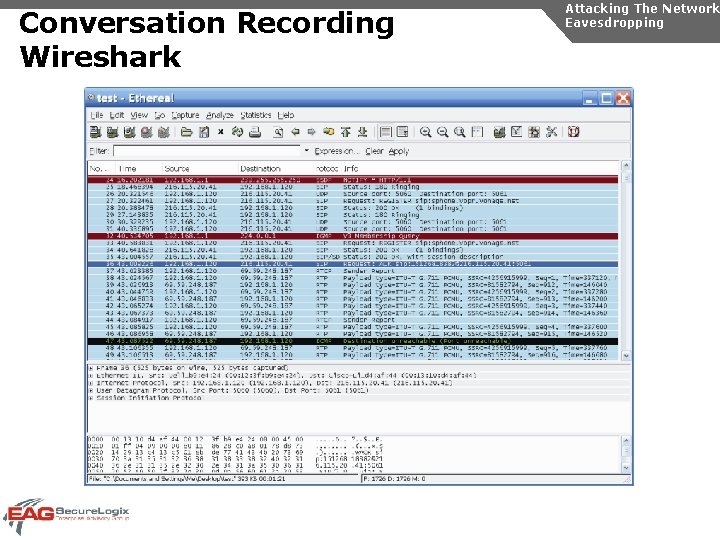This screenshot has width=720, height=540.
Task: Save the capture file with floppy icon
Action: (204, 132)
